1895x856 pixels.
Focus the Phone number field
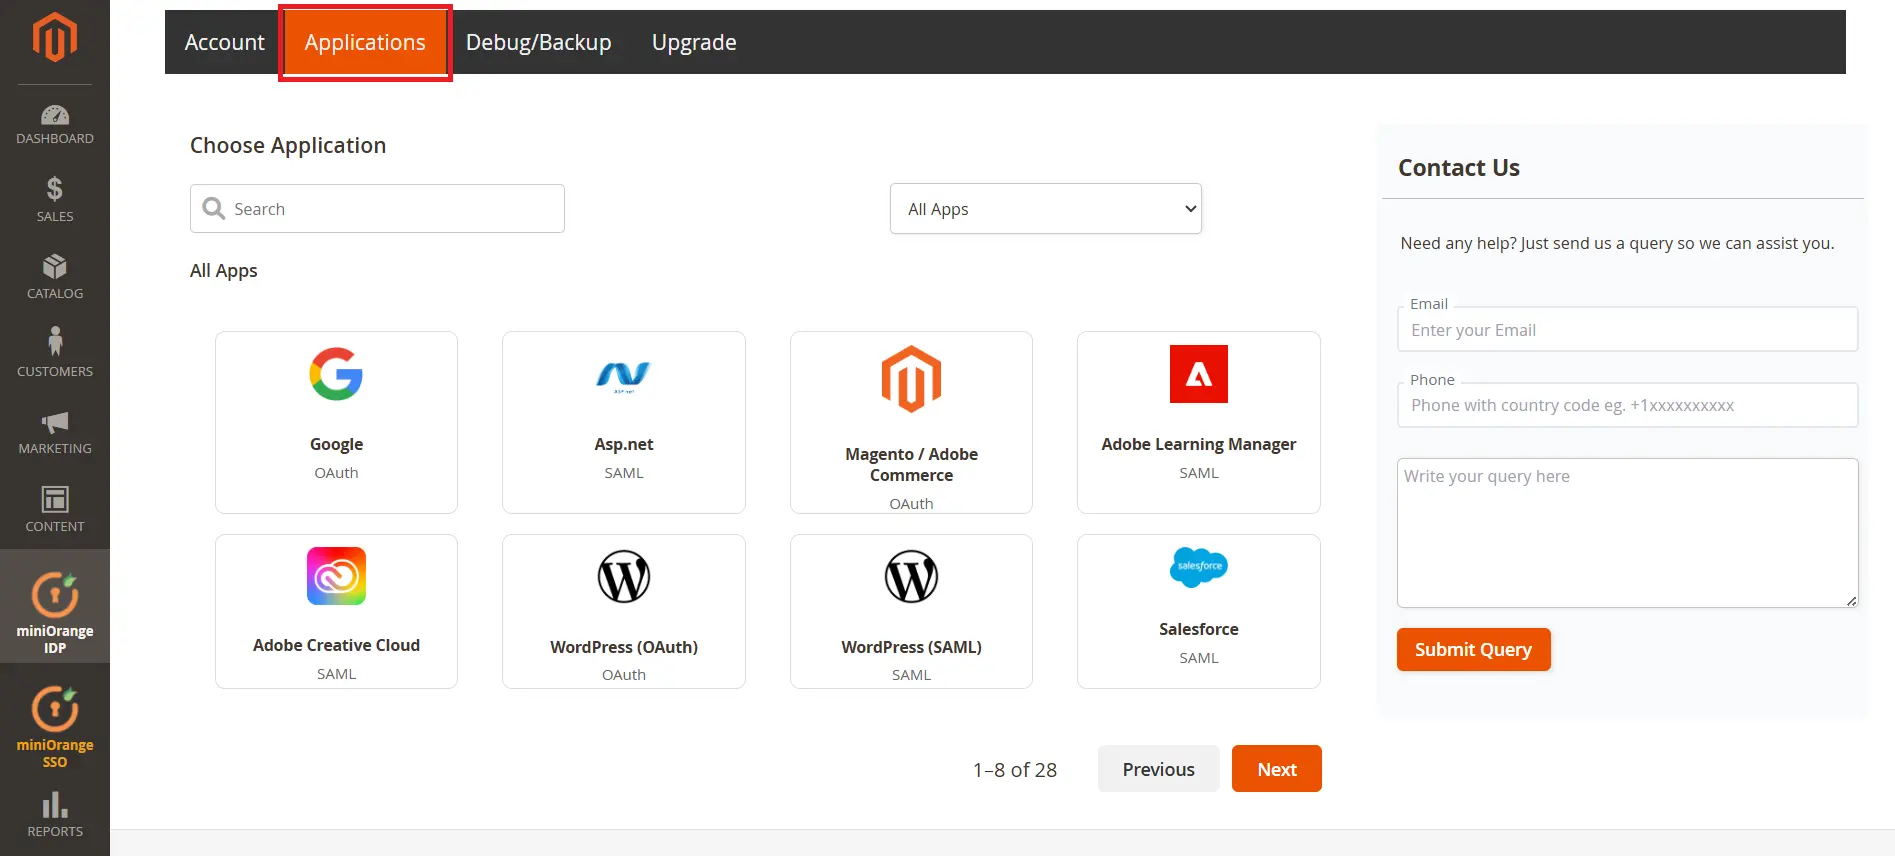pyautogui.click(x=1628, y=405)
